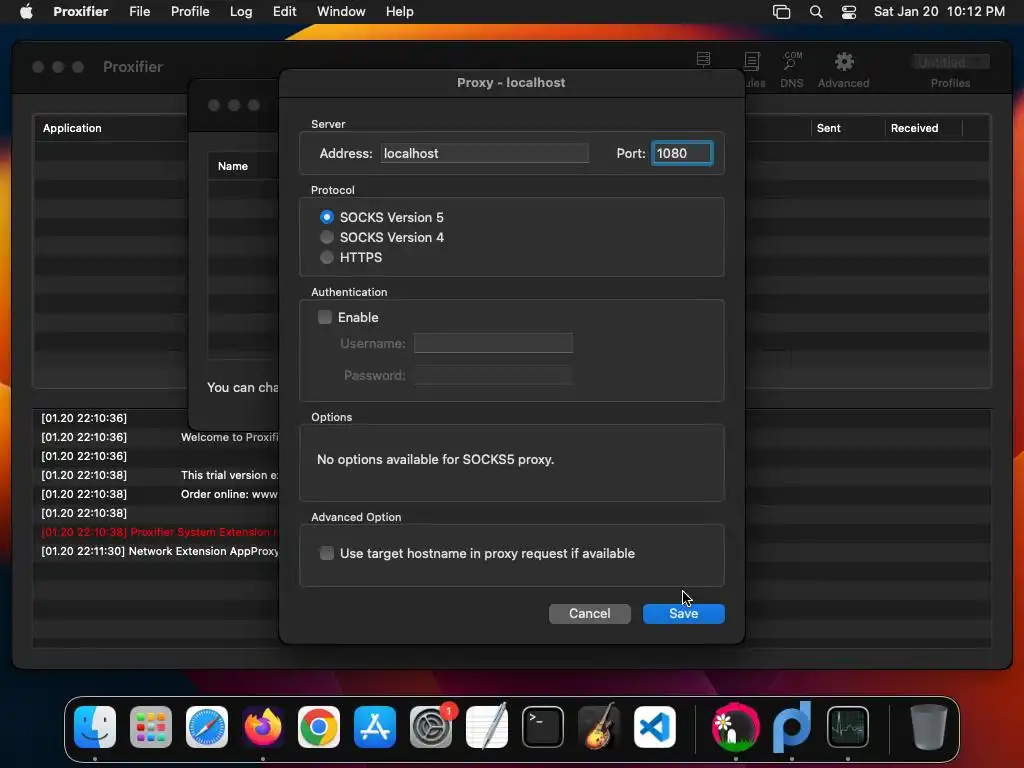Select SOCKS Version 4 protocol

[x=327, y=237]
